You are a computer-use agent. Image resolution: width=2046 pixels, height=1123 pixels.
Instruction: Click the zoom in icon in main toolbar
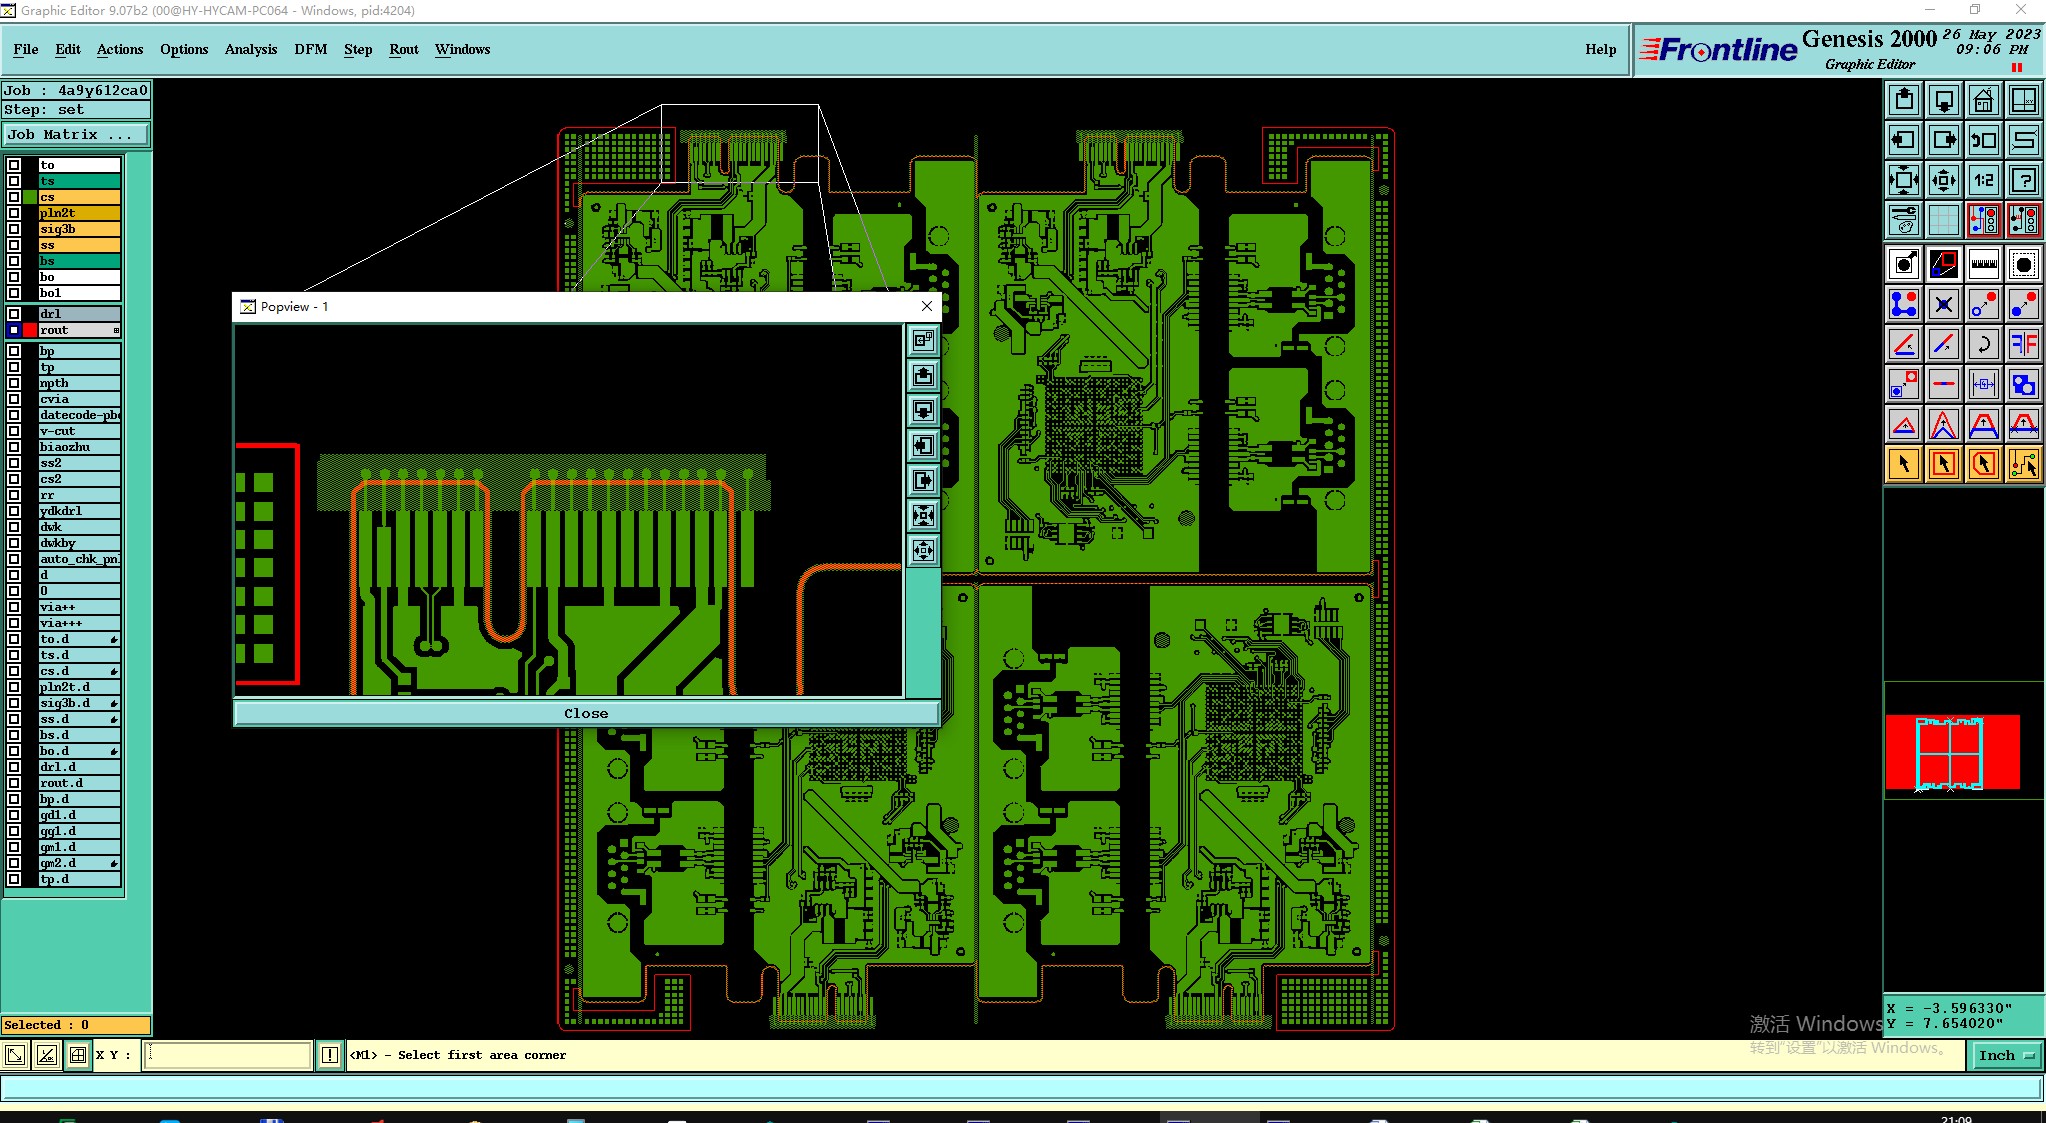click(1904, 180)
